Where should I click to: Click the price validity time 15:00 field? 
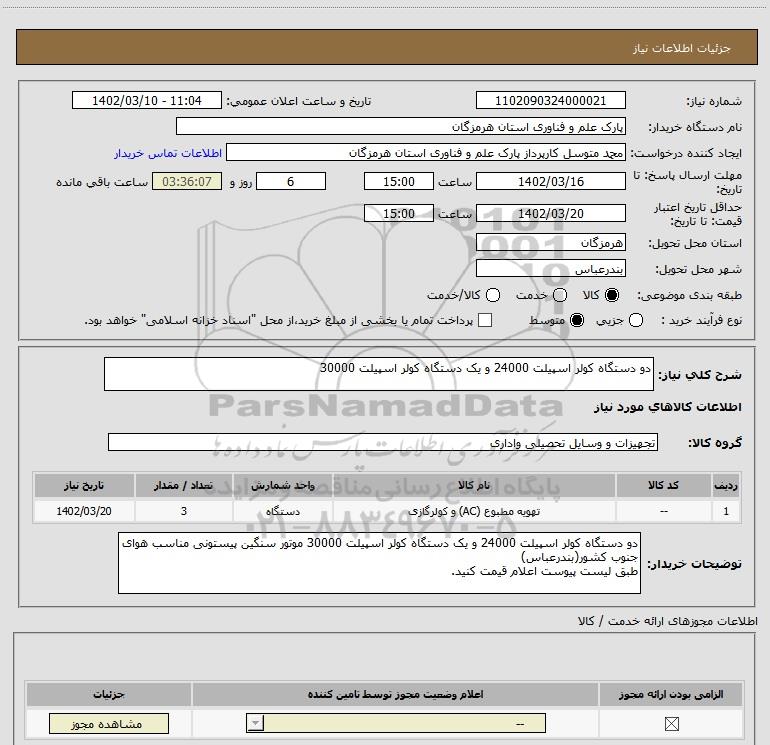pos(399,213)
